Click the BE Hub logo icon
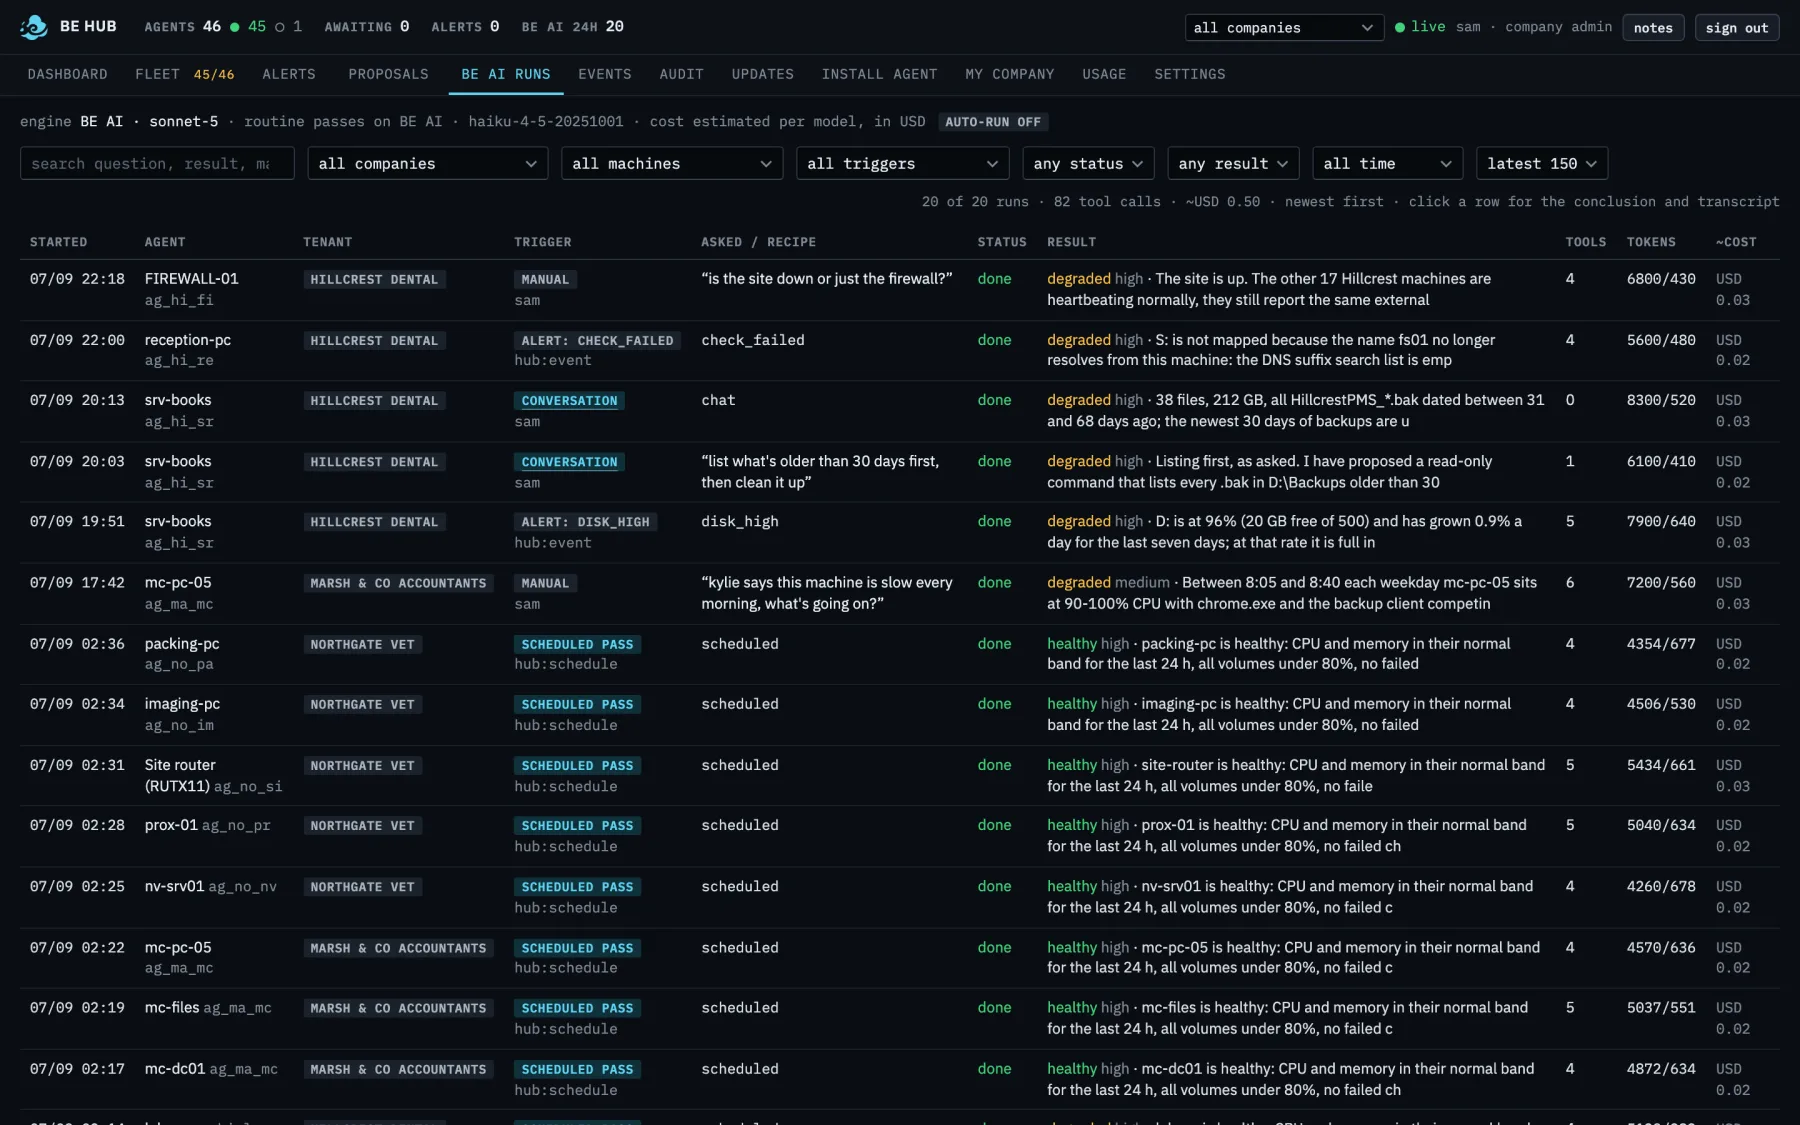This screenshot has height=1125, width=1800. coord(34,27)
